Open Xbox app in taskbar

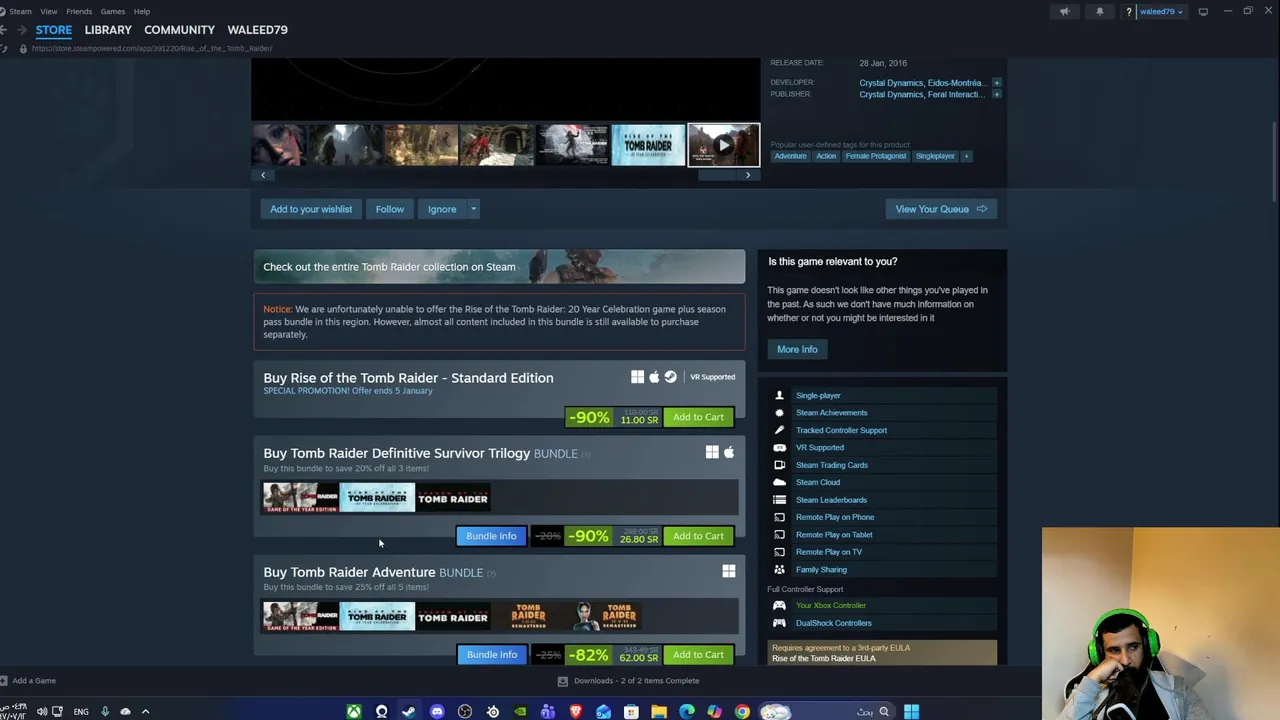click(353, 712)
